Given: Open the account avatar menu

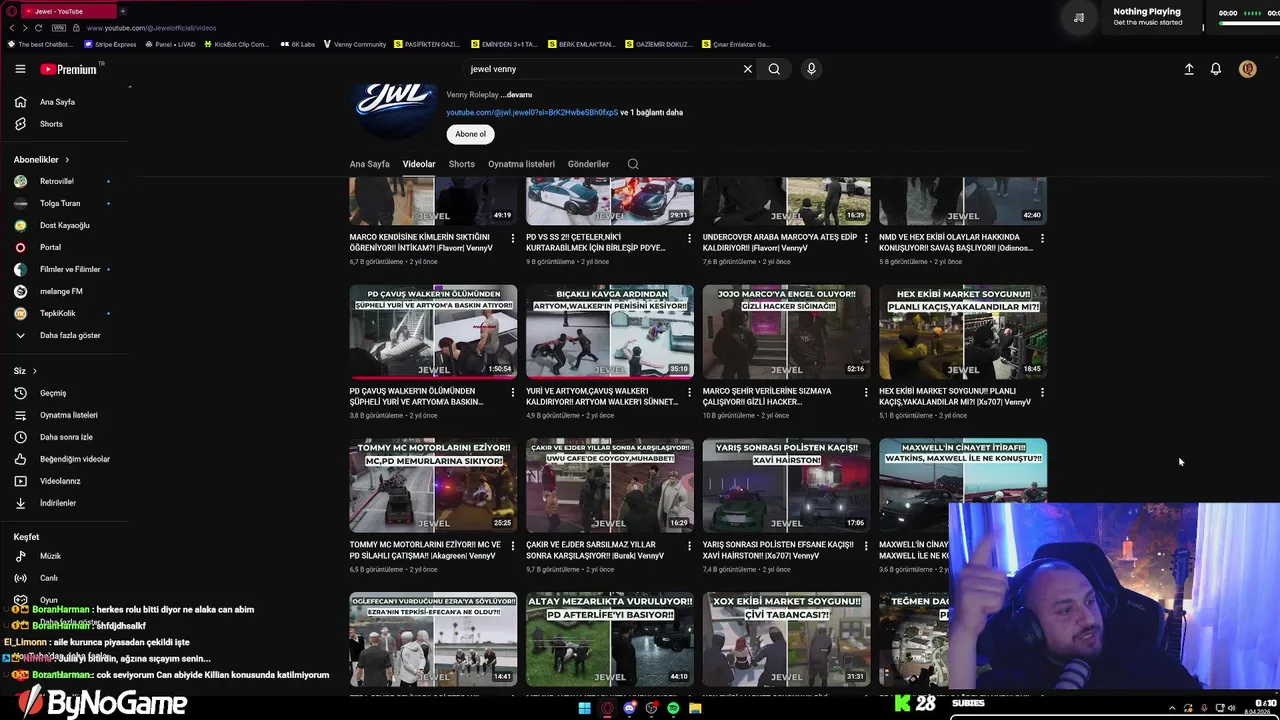Looking at the screenshot, I should [1247, 69].
